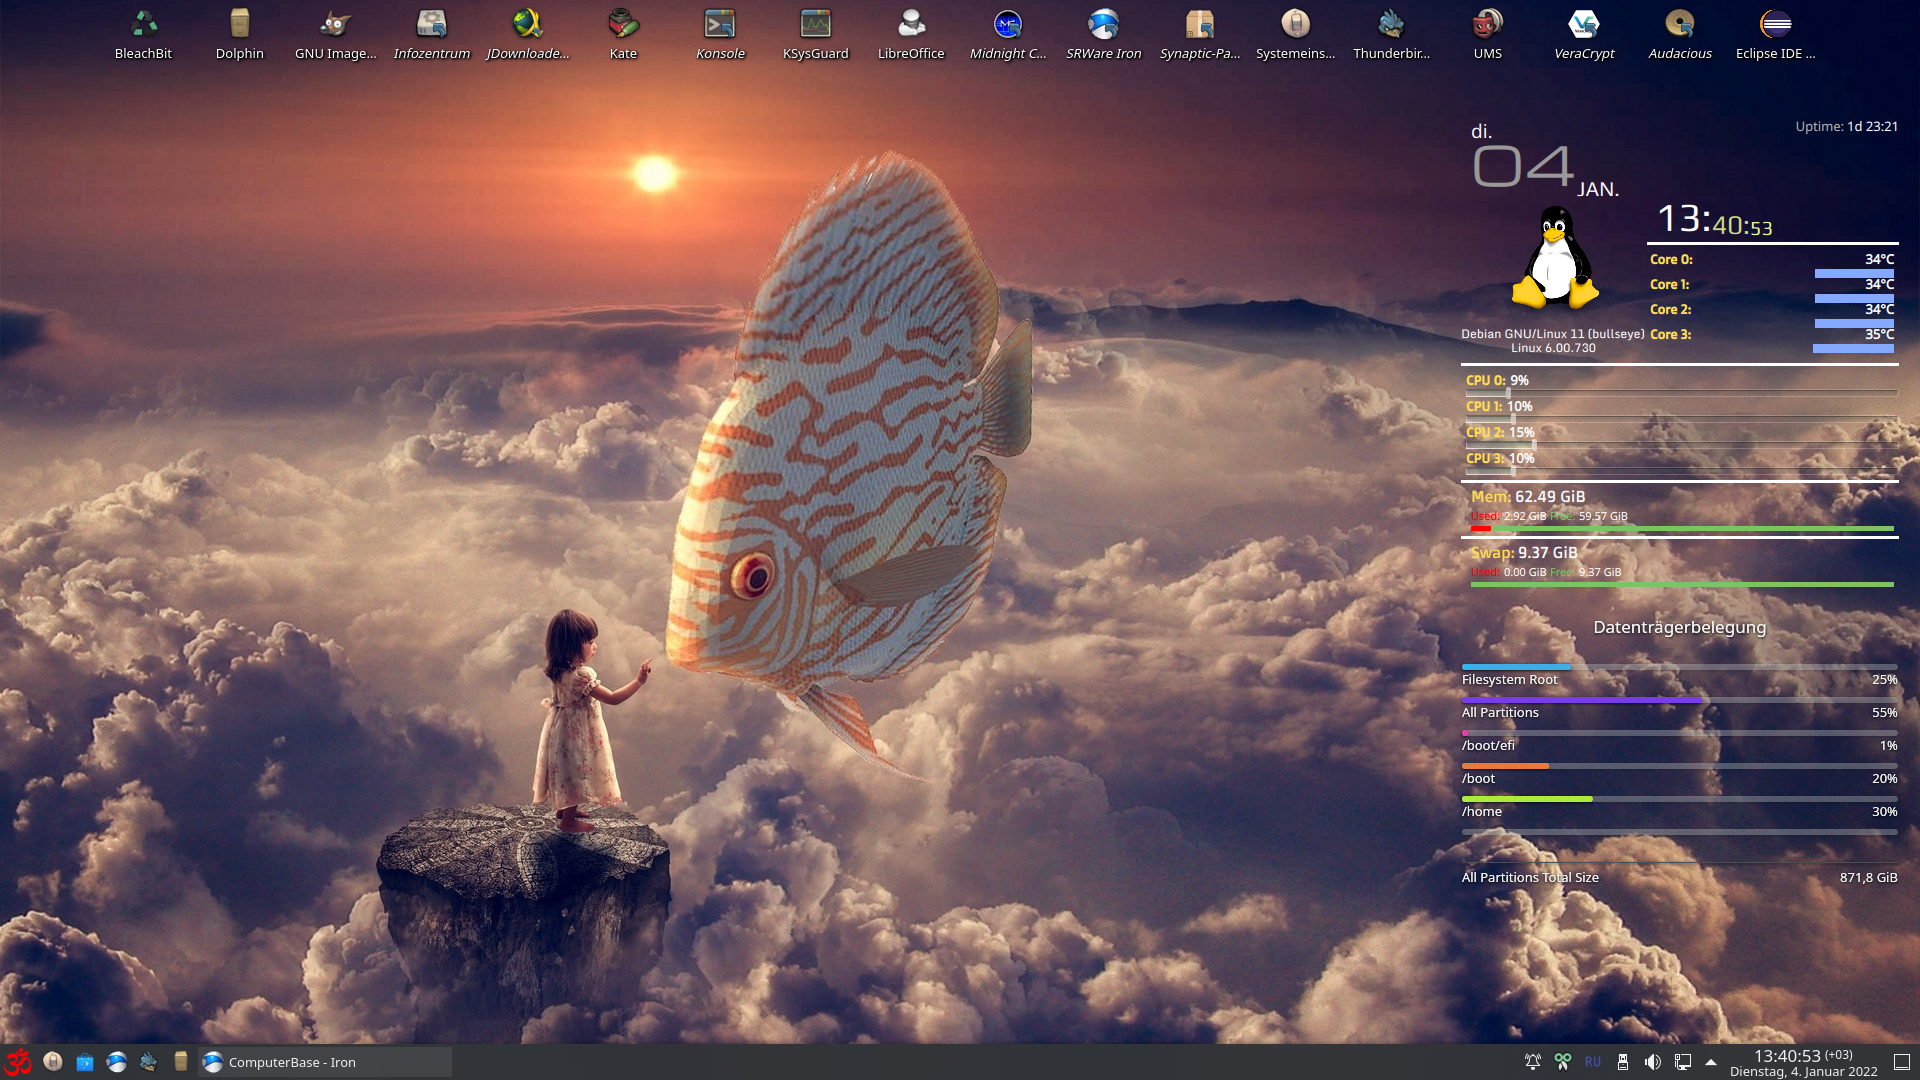Launch Dolphin file manager from desktop

point(239,25)
